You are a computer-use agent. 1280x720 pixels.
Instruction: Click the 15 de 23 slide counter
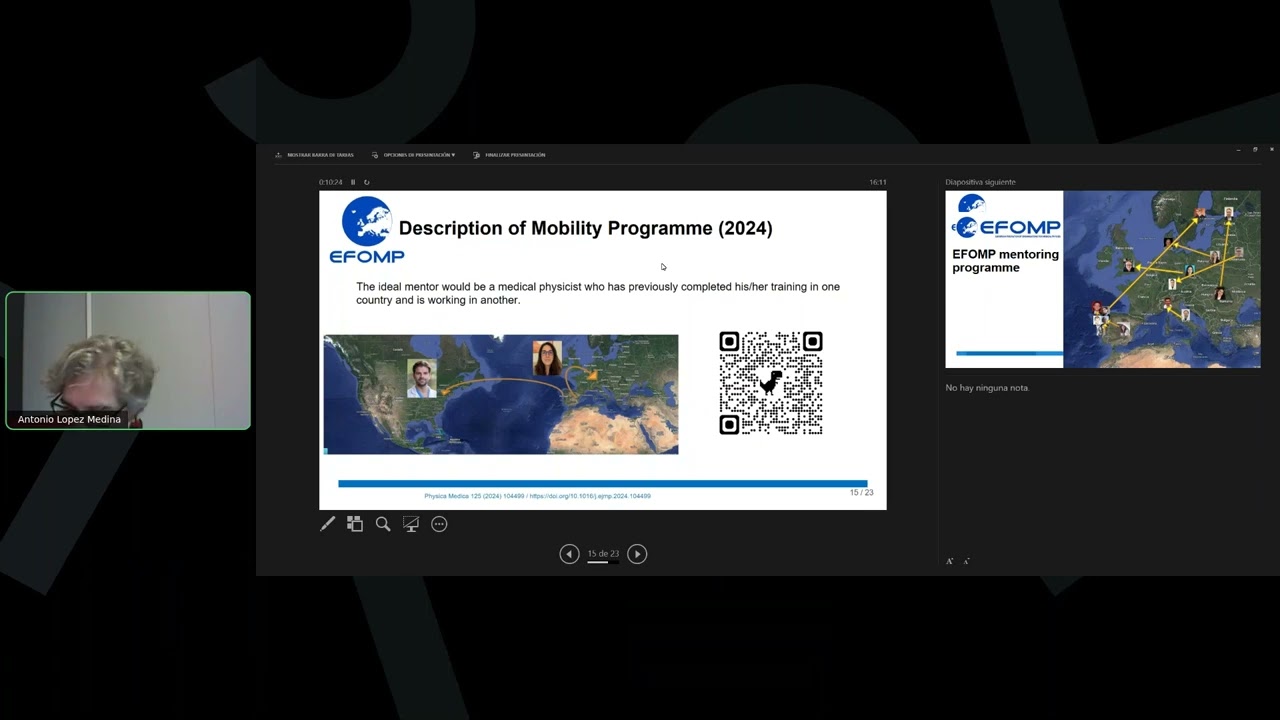coord(603,553)
